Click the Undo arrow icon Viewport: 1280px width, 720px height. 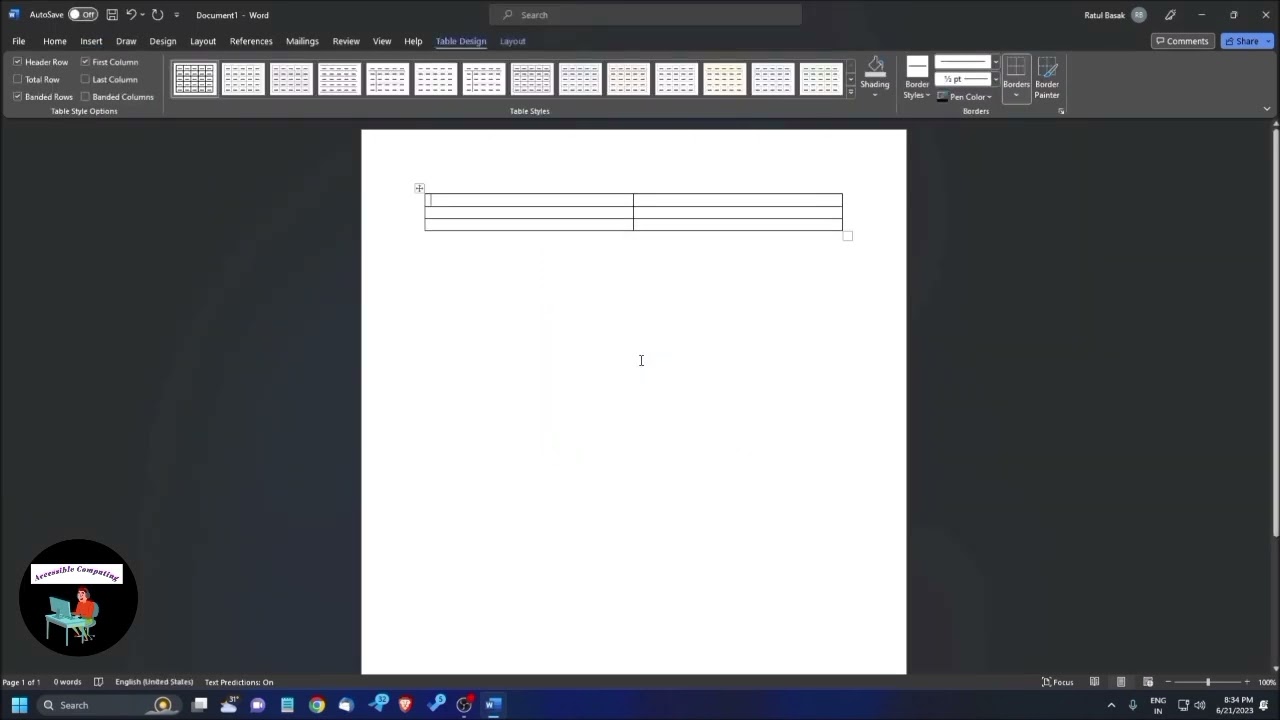(x=130, y=15)
